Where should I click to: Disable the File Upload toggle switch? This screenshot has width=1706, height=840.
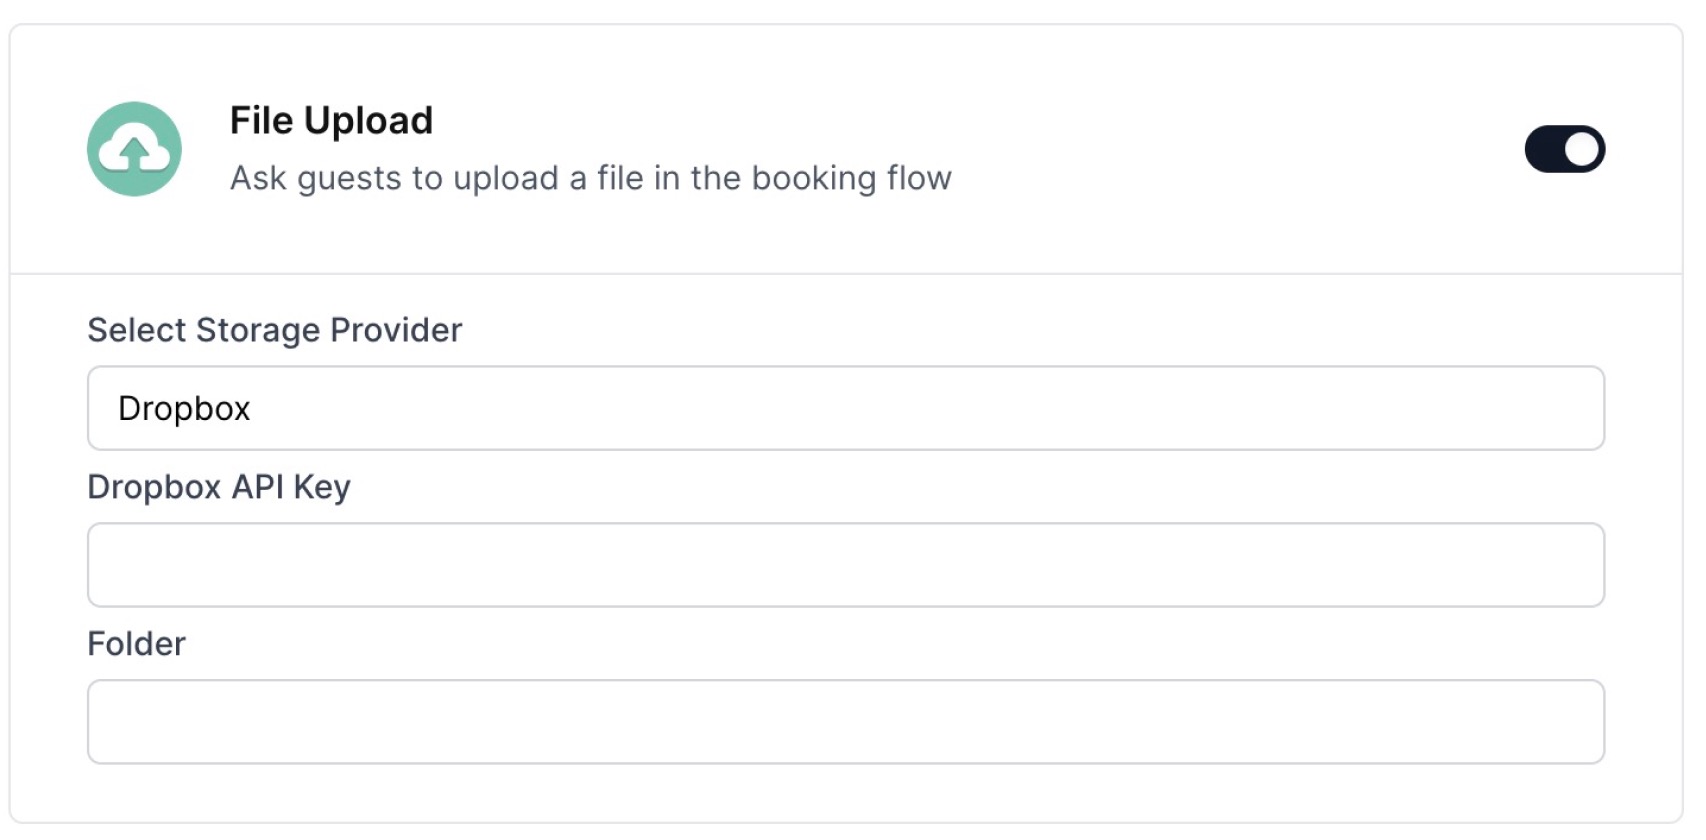click(1564, 149)
